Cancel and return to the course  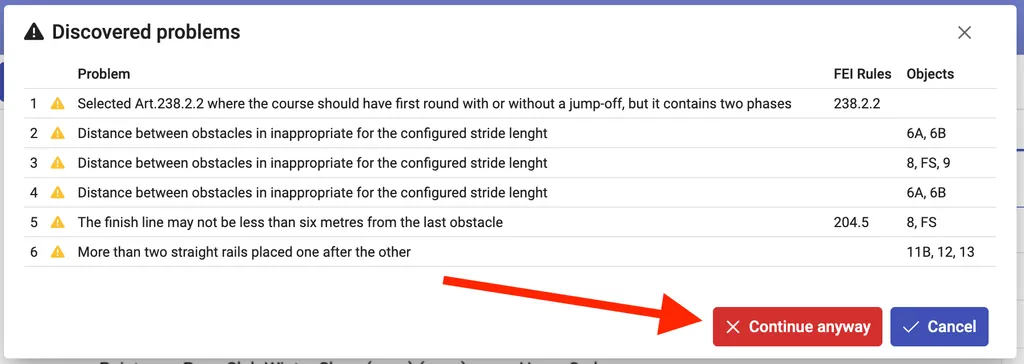tap(939, 327)
